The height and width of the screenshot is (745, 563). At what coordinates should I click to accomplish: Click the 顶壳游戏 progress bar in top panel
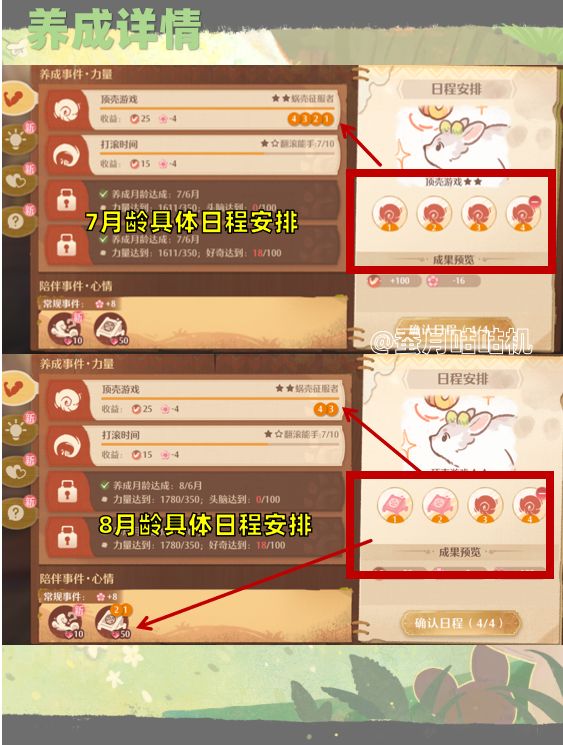pyautogui.click(x=217, y=109)
